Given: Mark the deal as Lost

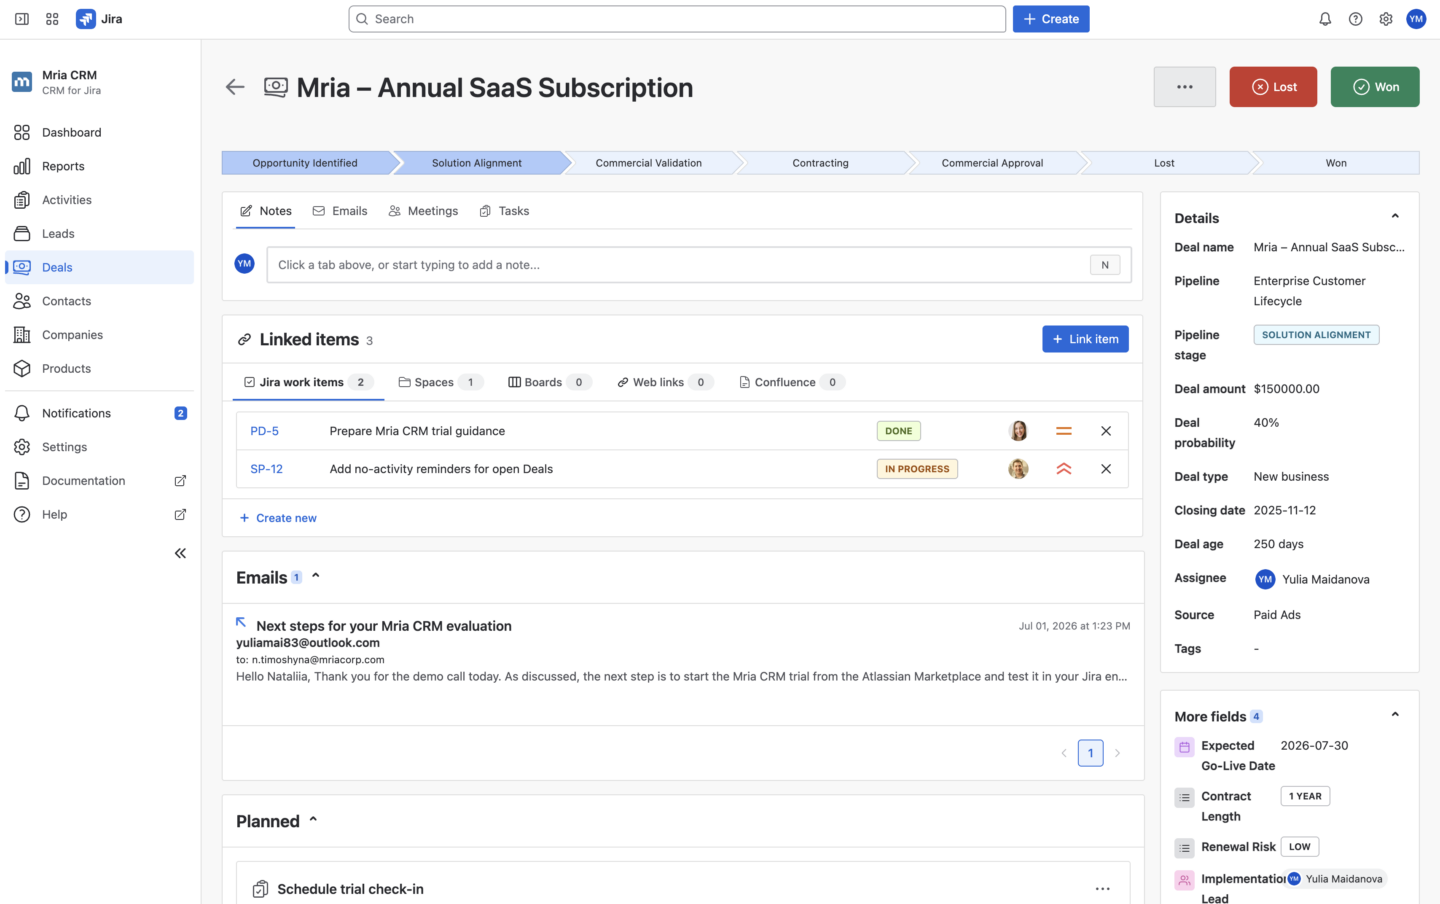Looking at the screenshot, I should pos(1273,87).
